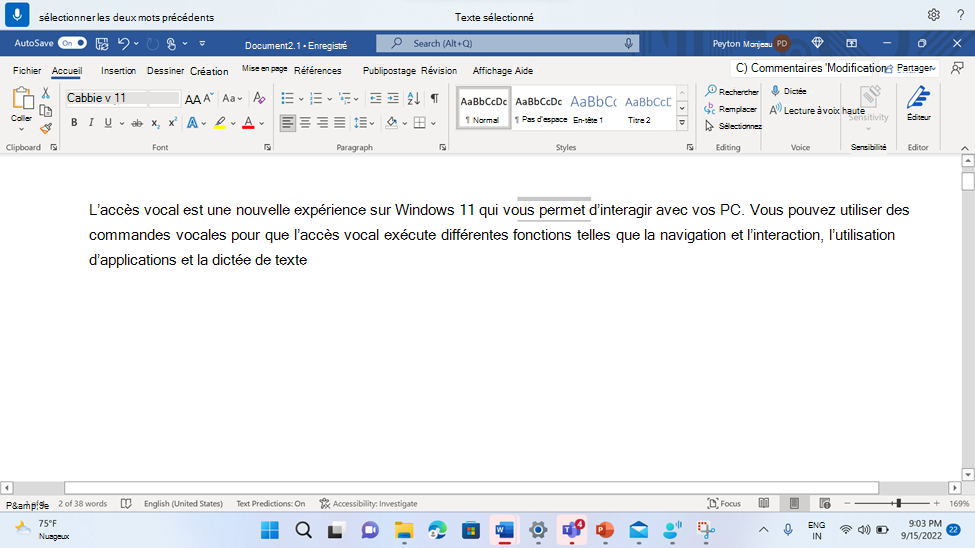Viewport: 975px width, 548px height.
Task: Toggle subscript formatting
Action: point(155,123)
